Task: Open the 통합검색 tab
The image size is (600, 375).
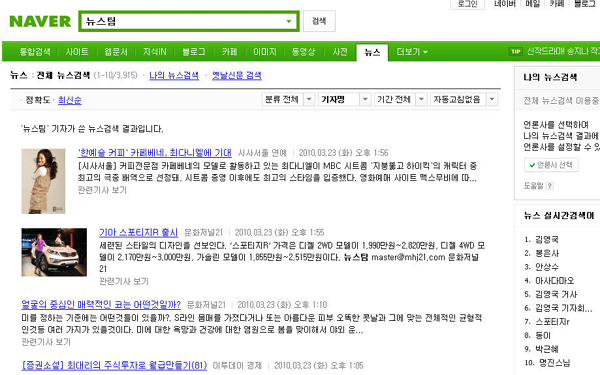Action: click(x=35, y=52)
